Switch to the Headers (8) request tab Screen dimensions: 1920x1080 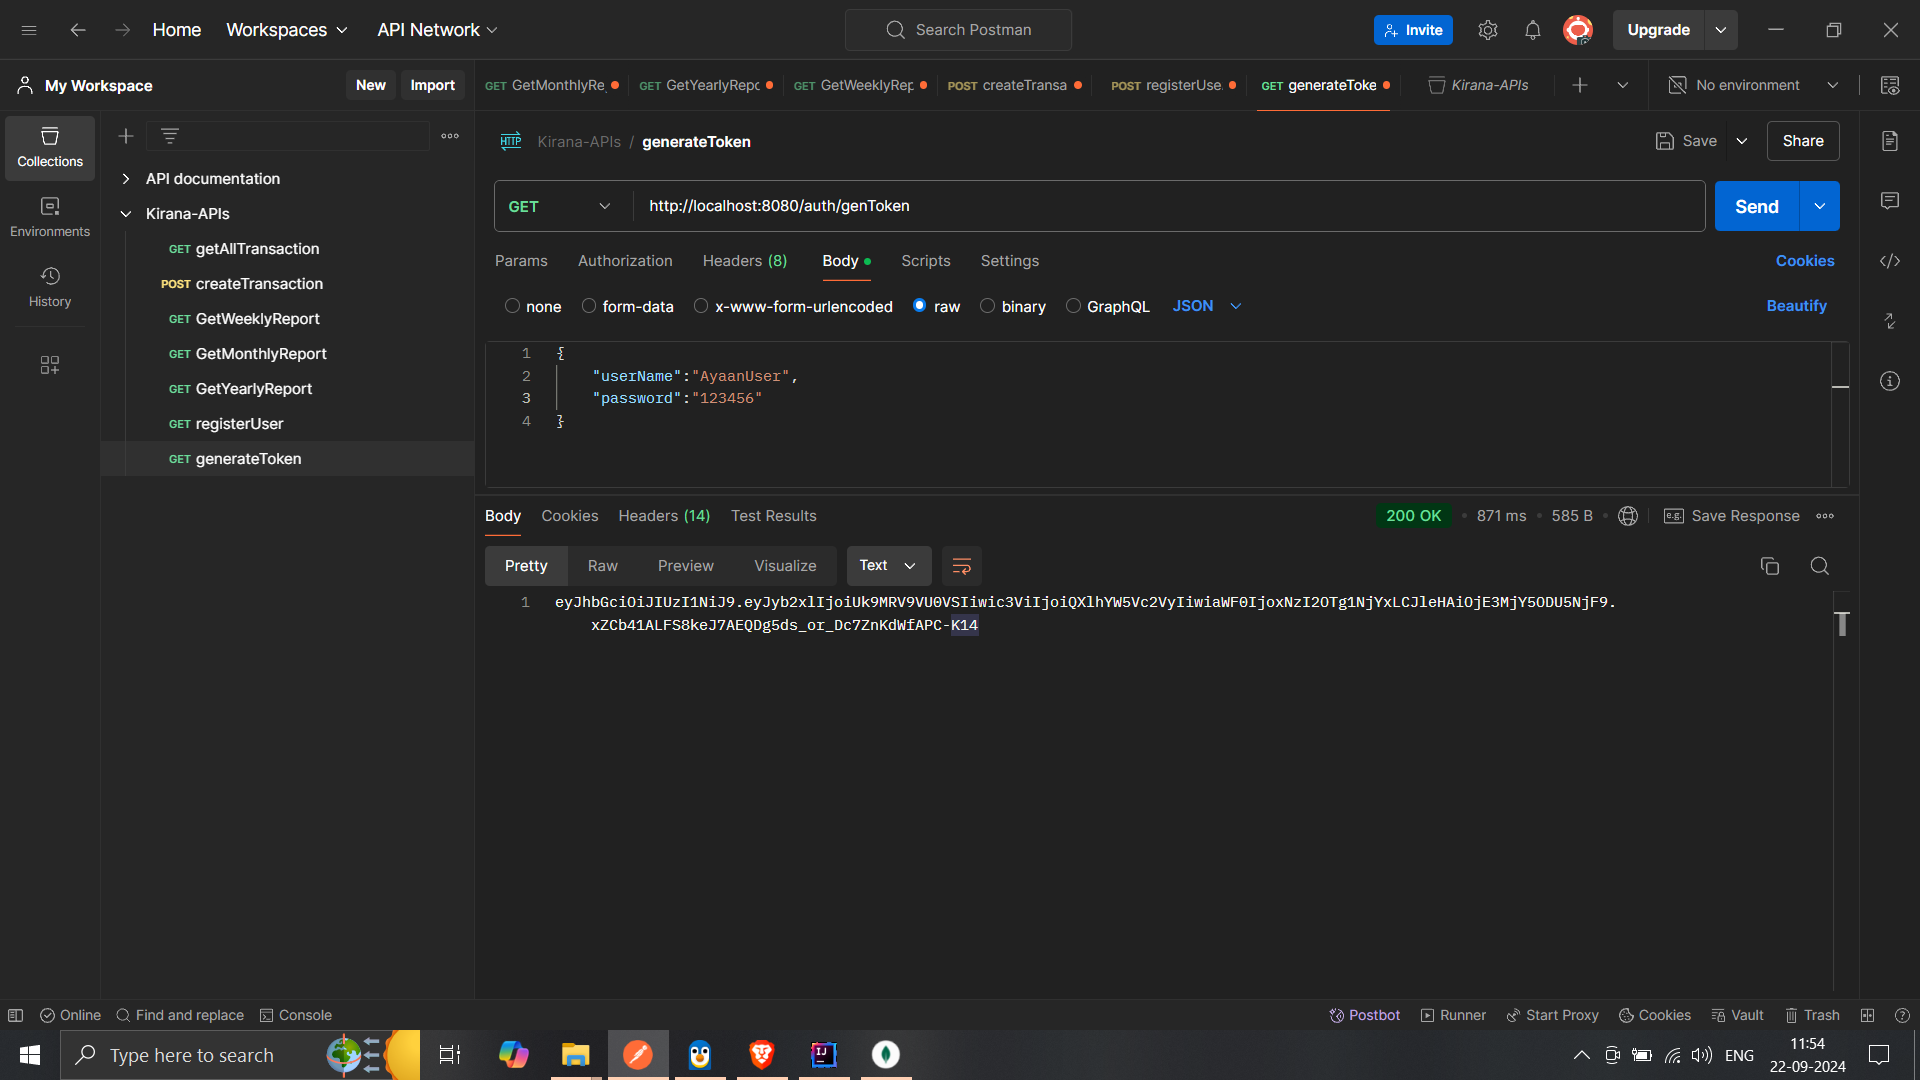[x=745, y=261]
